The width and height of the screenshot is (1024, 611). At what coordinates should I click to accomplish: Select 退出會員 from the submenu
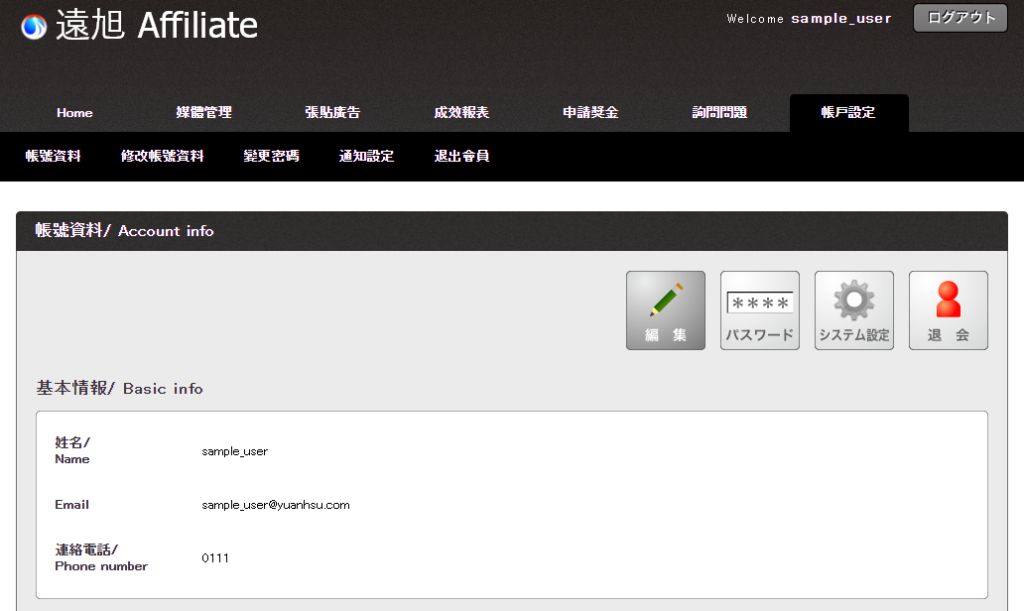[x=461, y=156]
